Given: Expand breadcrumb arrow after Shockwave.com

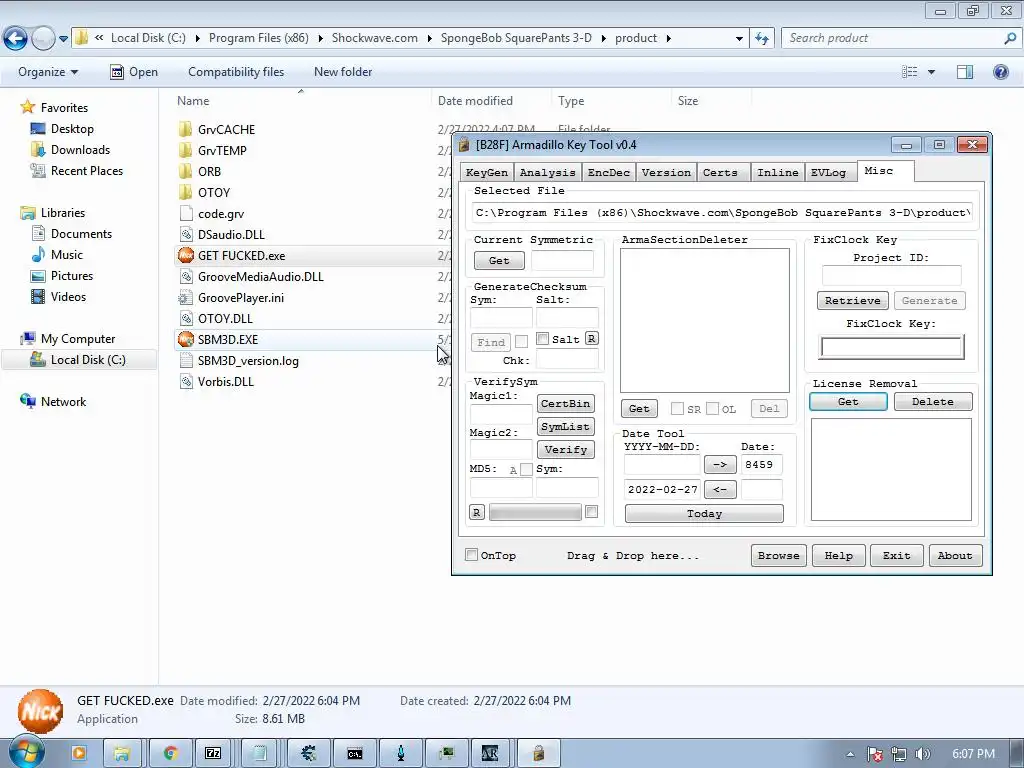Looking at the screenshot, I should [x=429, y=39].
